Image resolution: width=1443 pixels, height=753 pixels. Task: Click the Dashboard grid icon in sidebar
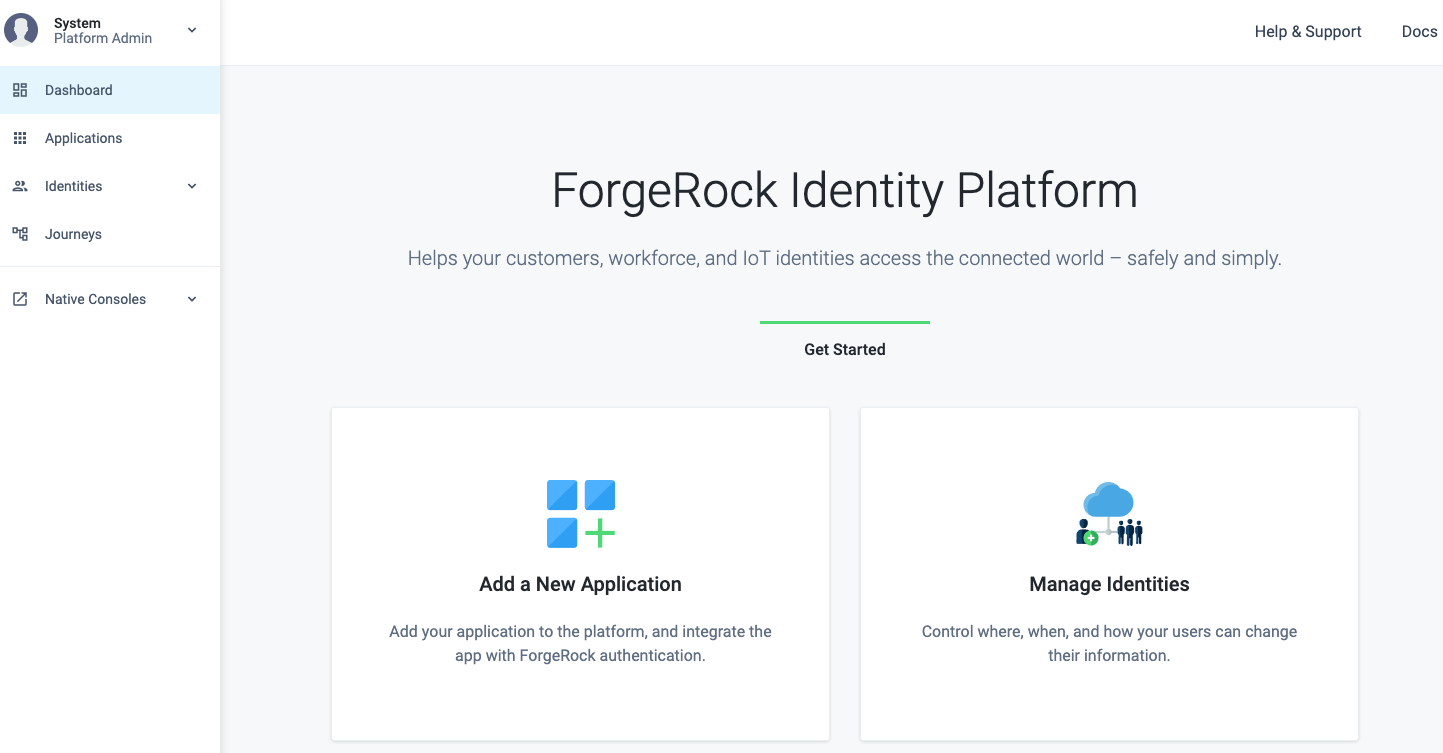coord(20,90)
